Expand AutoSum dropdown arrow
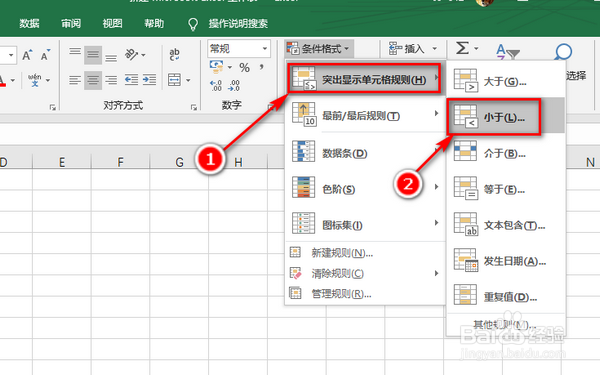The image size is (600, 375). pyautogui.click(x=476, y=49)
